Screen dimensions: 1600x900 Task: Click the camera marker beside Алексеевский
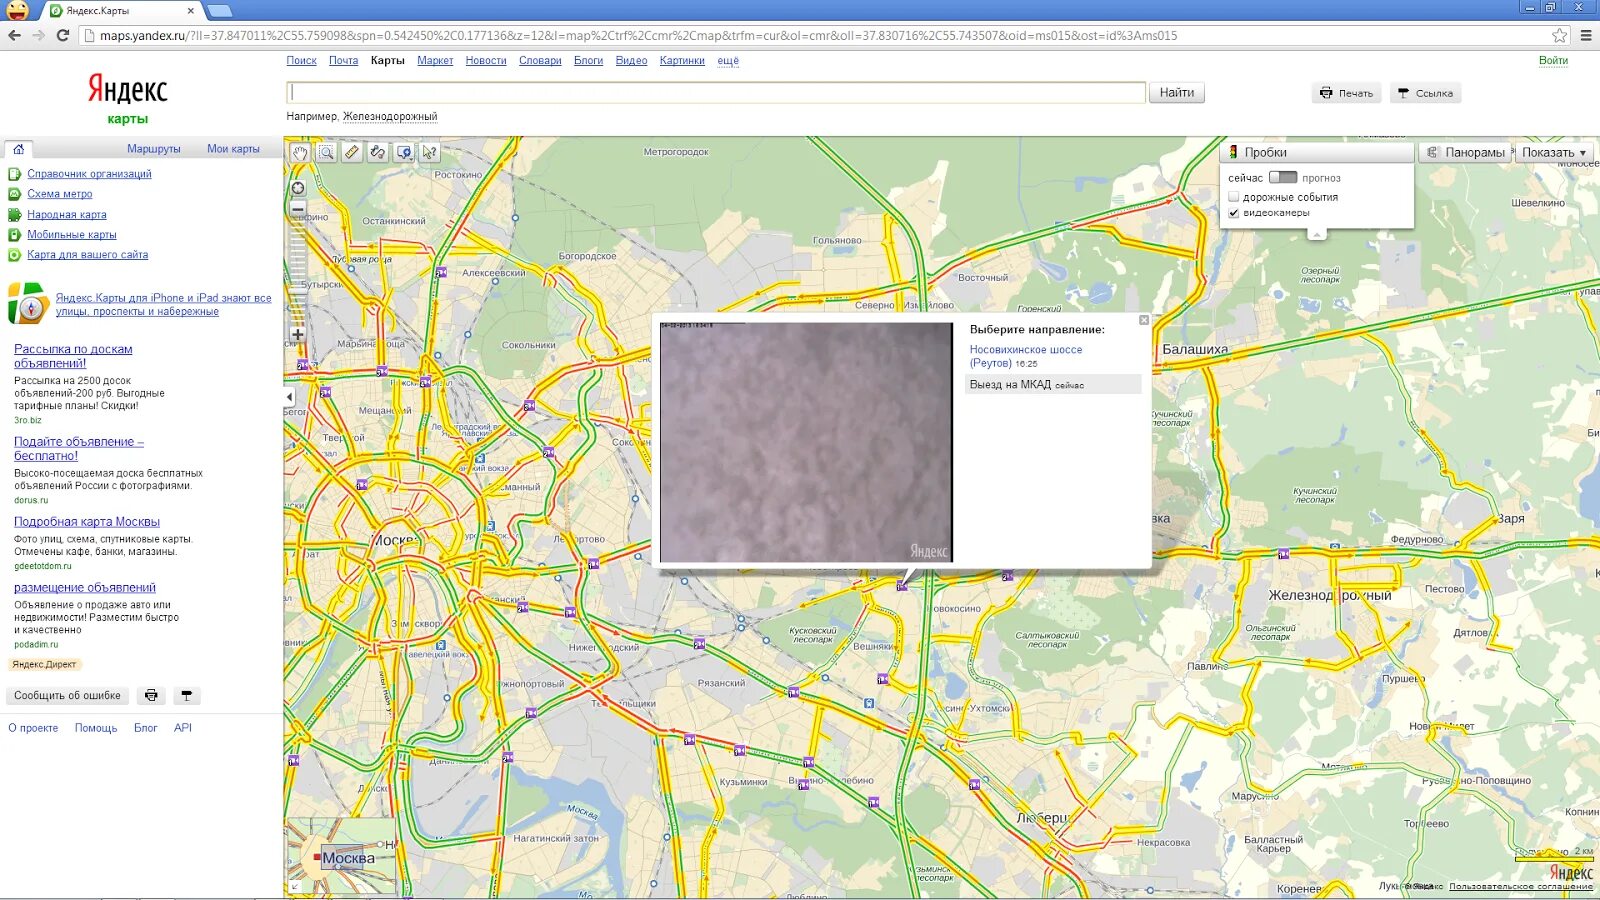pyautogui.click(x=441, y=272)
